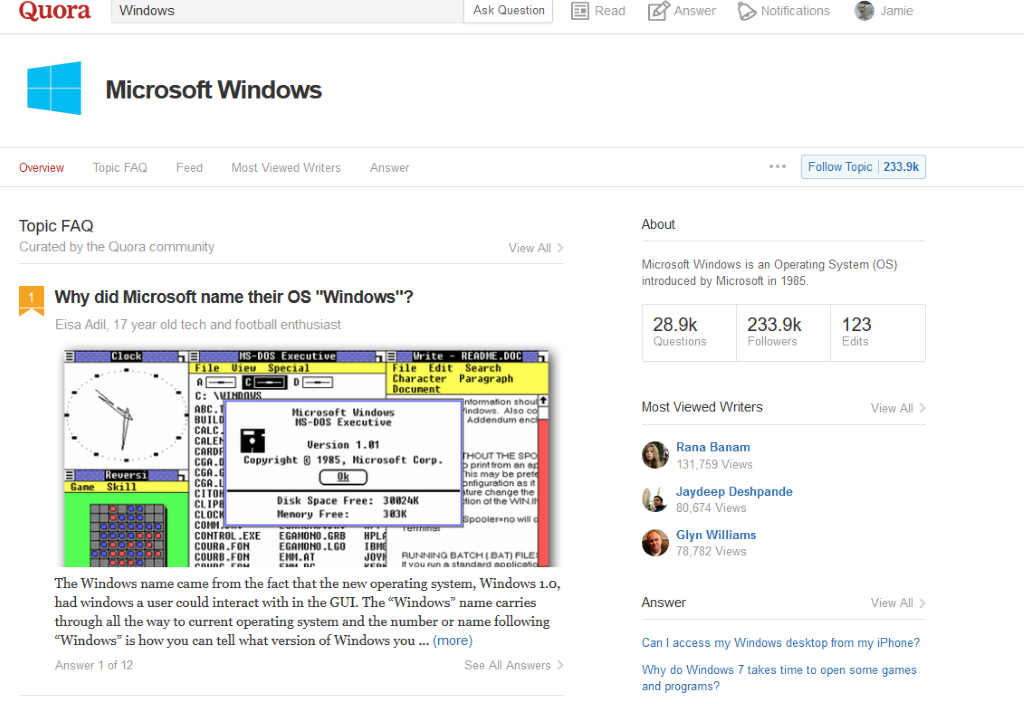This screenshot has height=704, width=1024.
Task: Click the Answer 1 of 12 text
Action: 94,665
